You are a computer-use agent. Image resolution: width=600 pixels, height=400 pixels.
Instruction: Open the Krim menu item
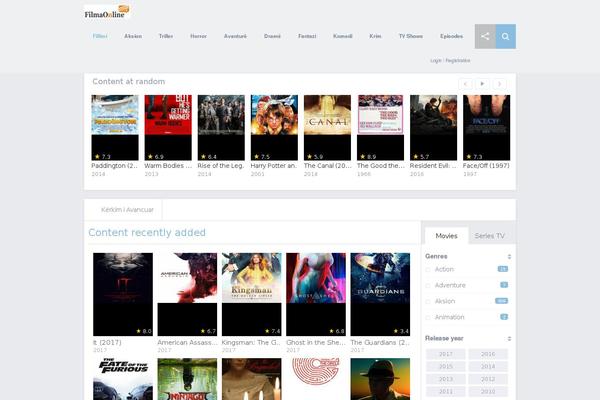click(x=375, y=36)
